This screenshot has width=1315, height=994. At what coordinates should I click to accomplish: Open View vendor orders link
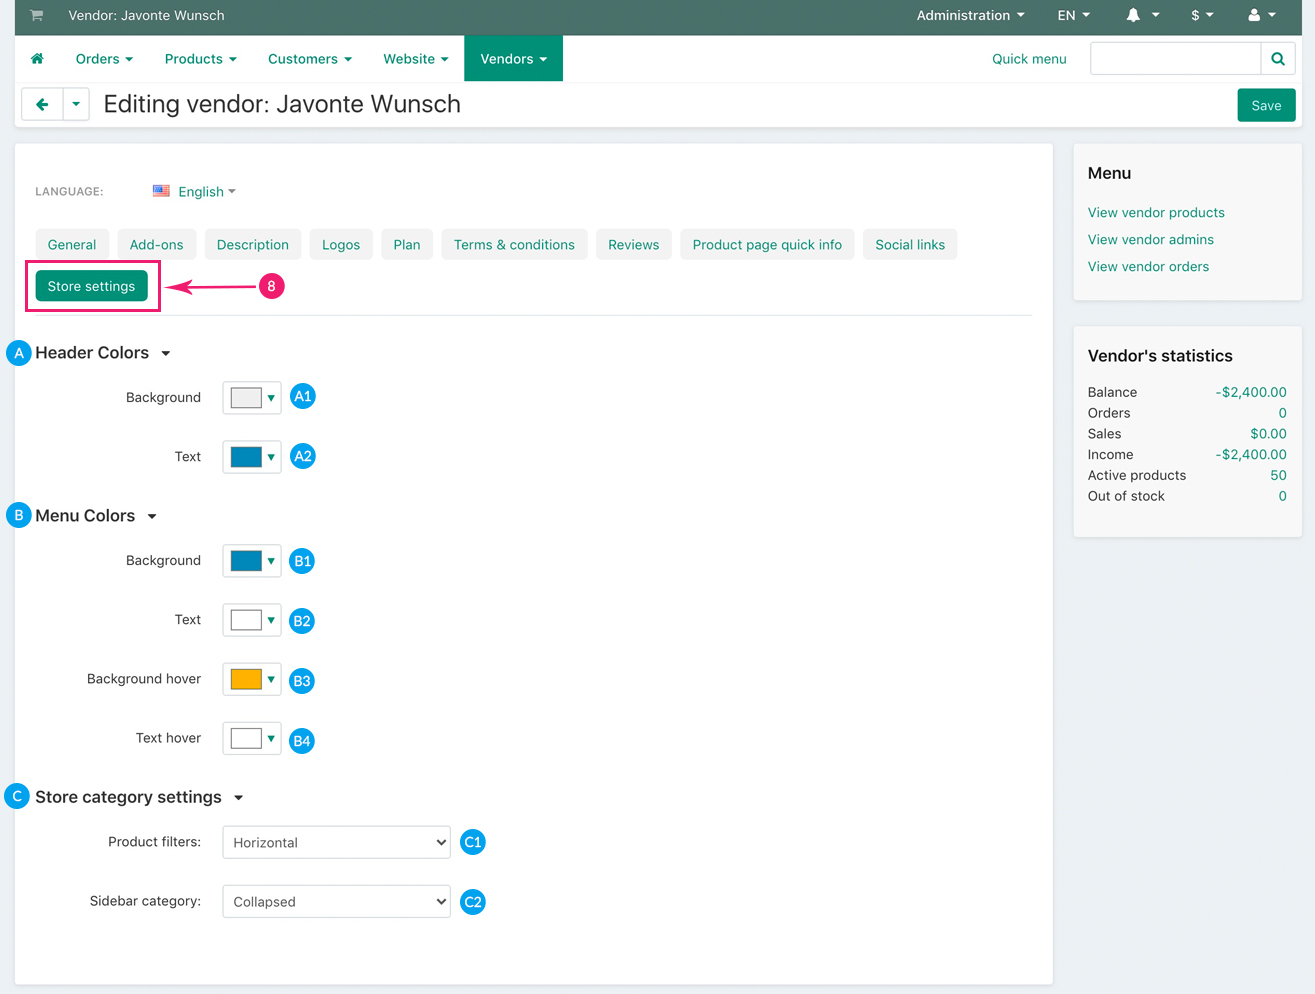click(1148, 267)
